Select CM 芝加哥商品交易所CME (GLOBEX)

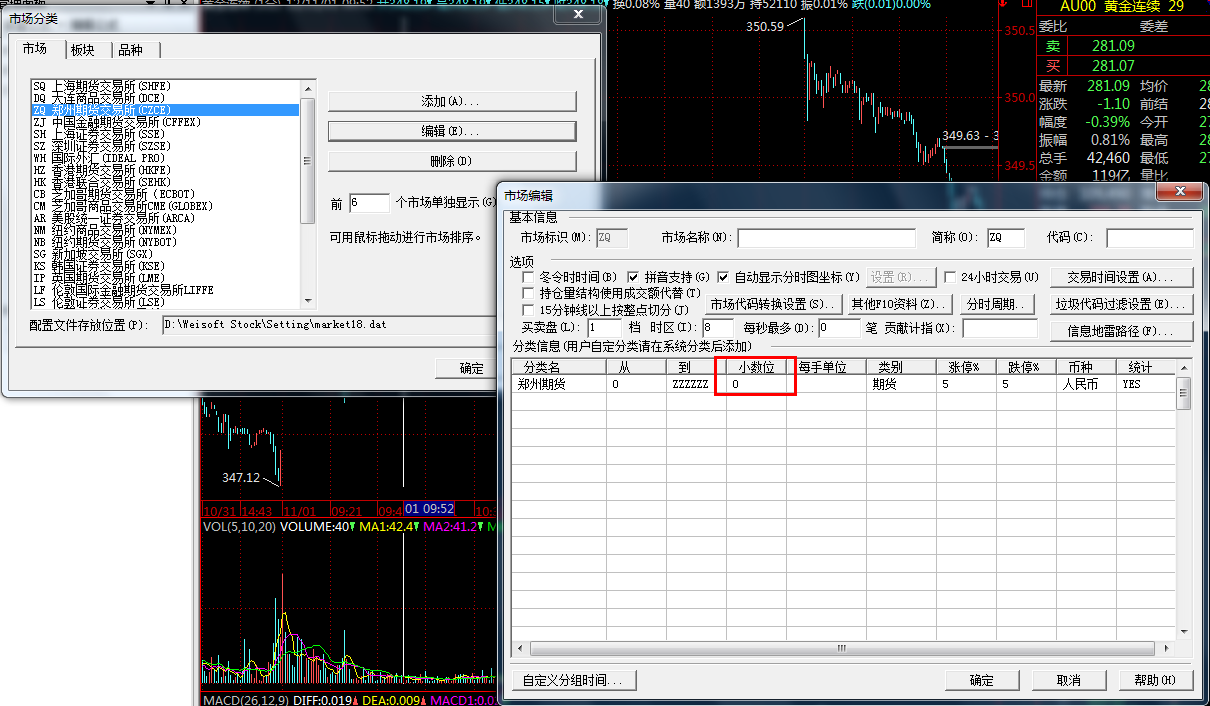(165, 206)
